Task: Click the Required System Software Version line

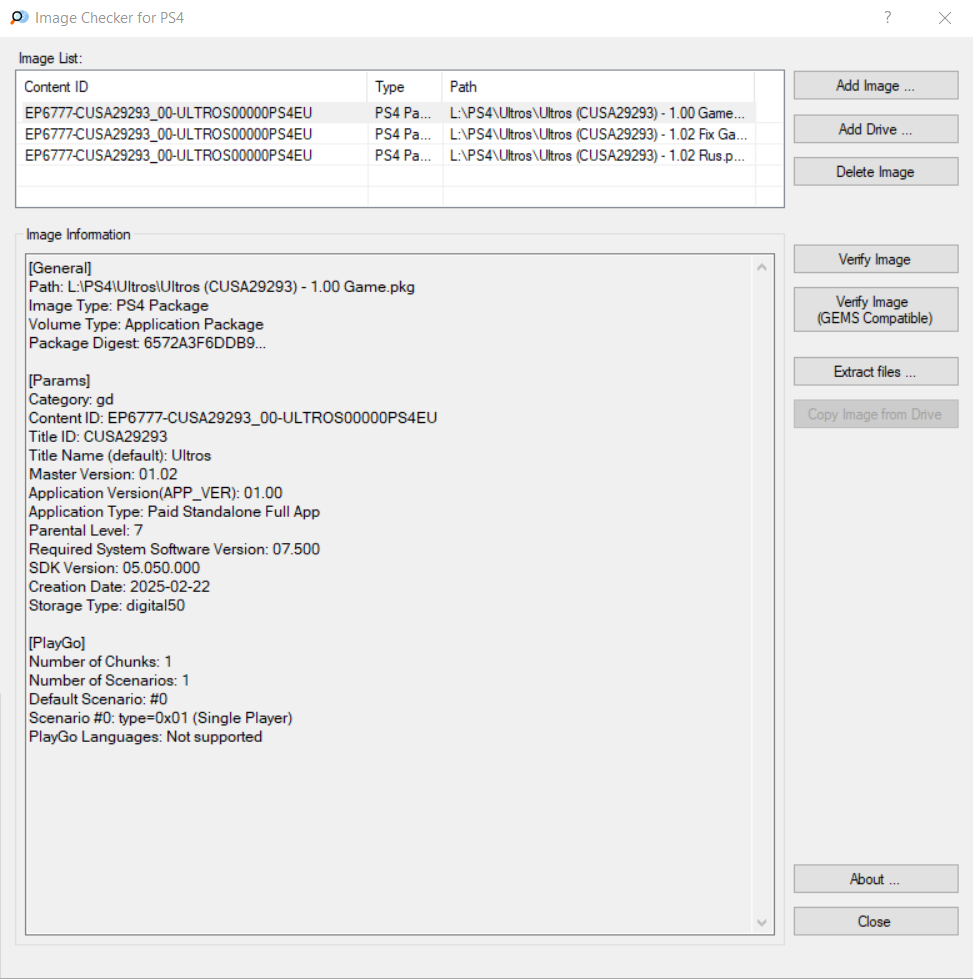Action: click(x=174, y=549)
